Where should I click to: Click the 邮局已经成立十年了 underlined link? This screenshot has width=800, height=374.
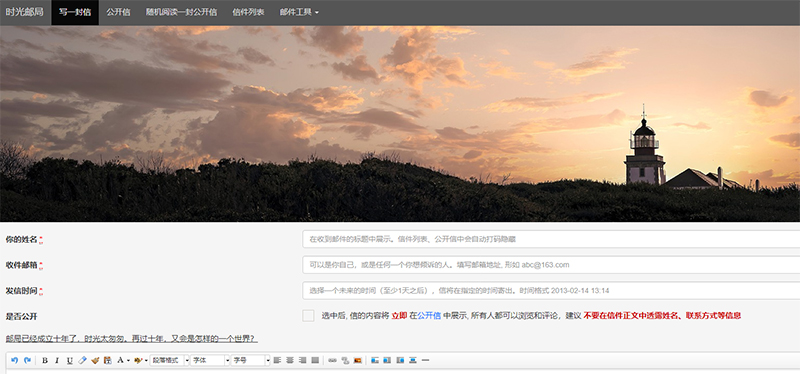pos(132,339)
